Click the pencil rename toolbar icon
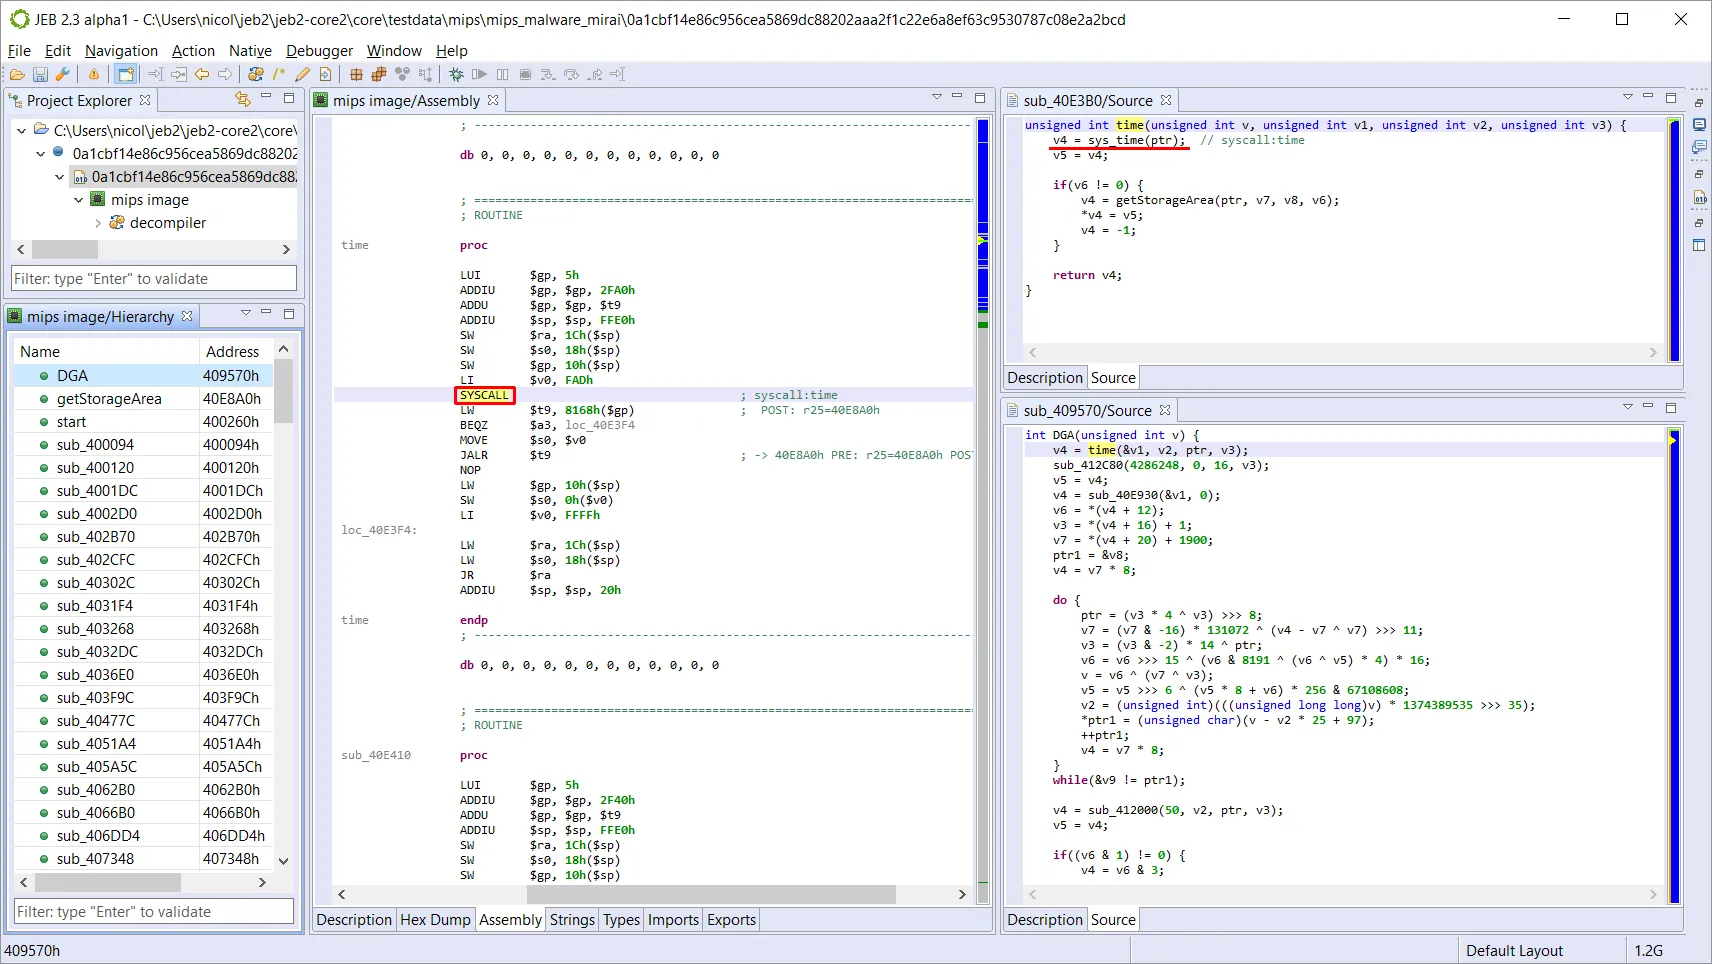The height and width of the screenshot is (964, 1712). tap(302, 74)
